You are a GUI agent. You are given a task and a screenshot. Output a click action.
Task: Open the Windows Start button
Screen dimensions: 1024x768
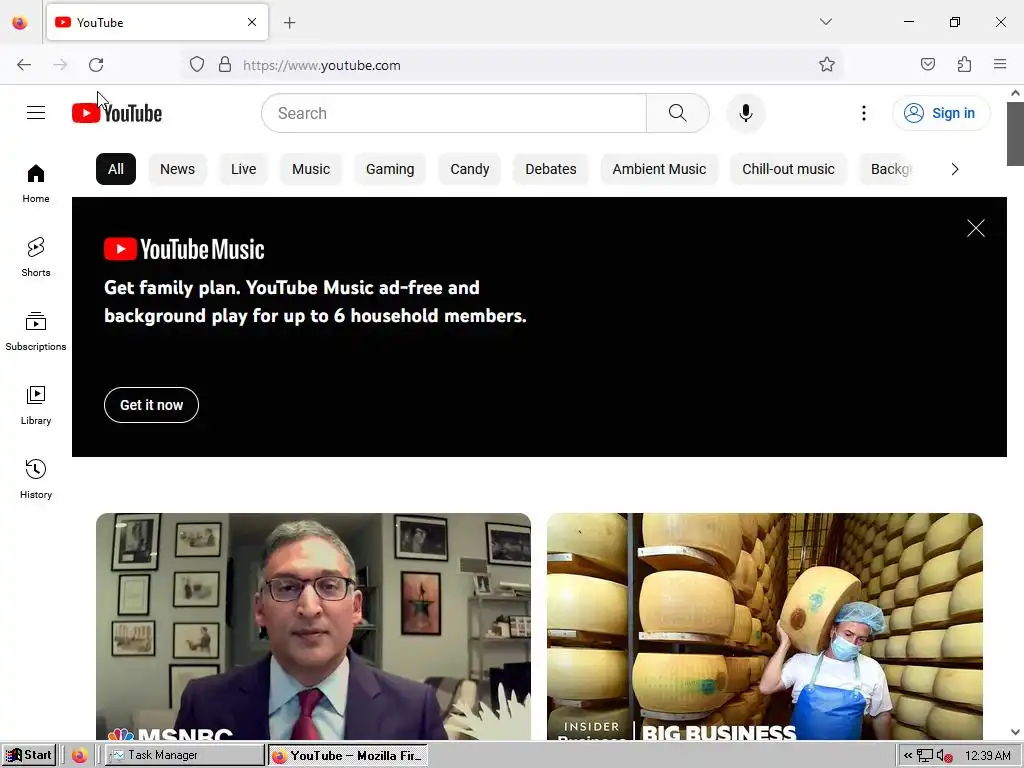tap(28, 755)
